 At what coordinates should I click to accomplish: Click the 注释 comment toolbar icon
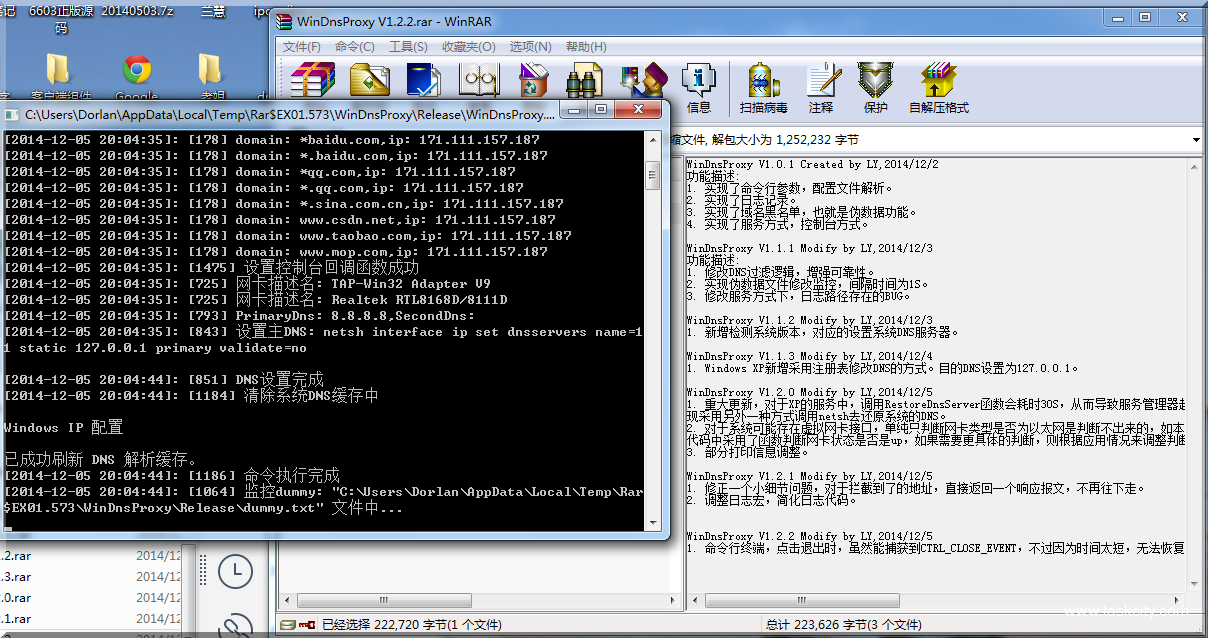[821, 88]
